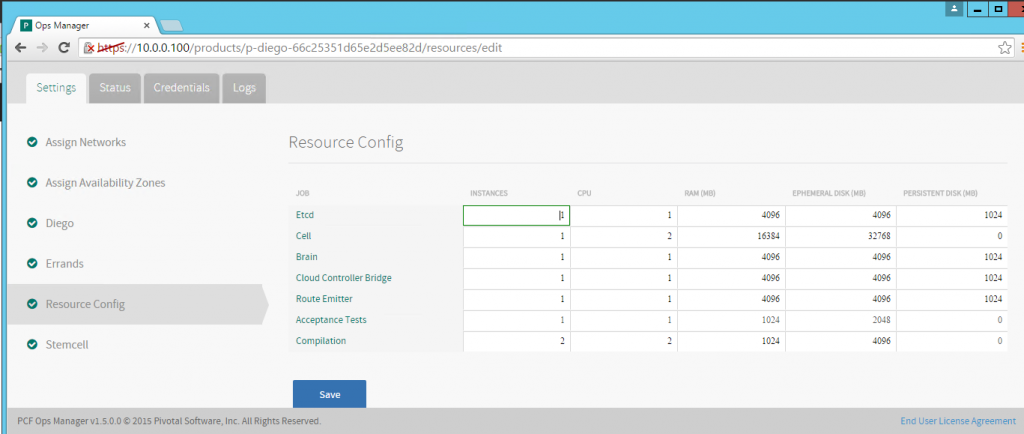
Task: Click the Compilation job name
Action: pyautogui.click(x=321, y=341)
